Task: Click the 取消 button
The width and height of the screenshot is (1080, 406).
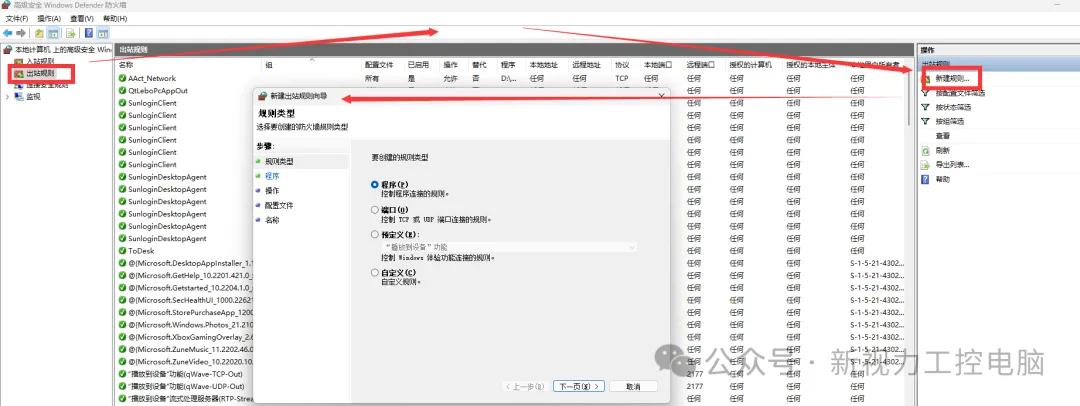Action: 634,386
